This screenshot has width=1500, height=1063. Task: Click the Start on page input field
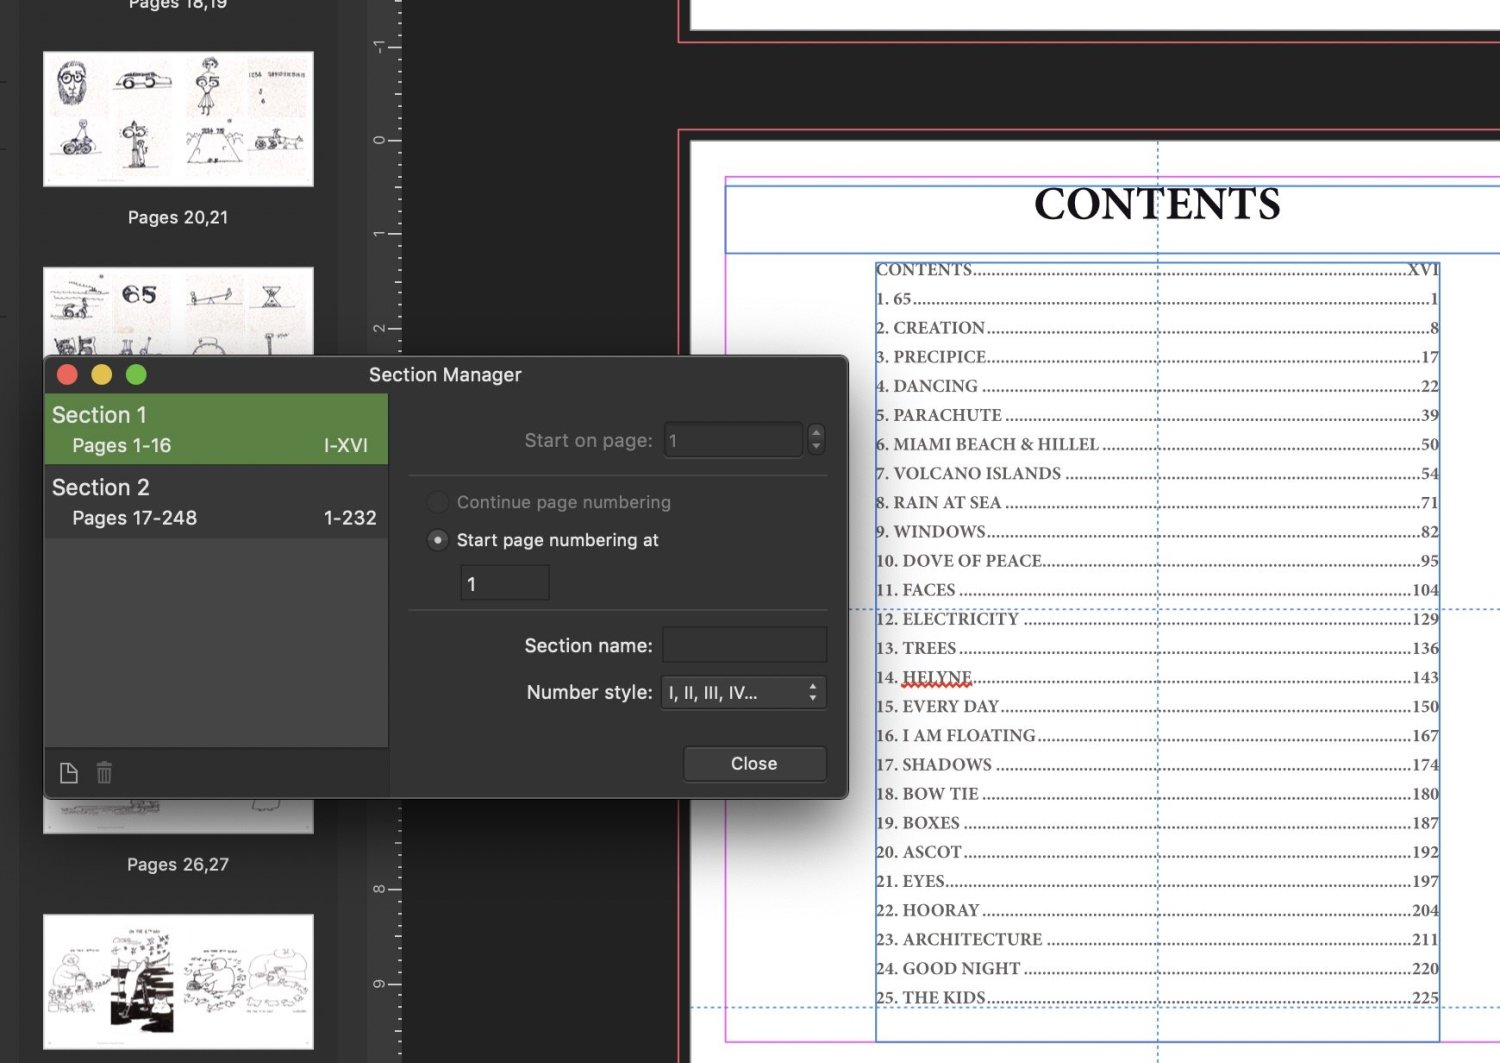pyautogui.click(x=733, y=440)
